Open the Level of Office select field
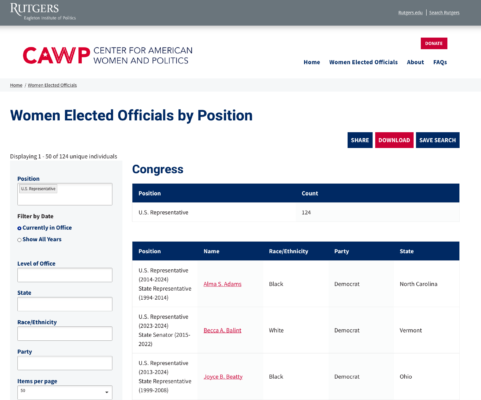 click(65, 275)
